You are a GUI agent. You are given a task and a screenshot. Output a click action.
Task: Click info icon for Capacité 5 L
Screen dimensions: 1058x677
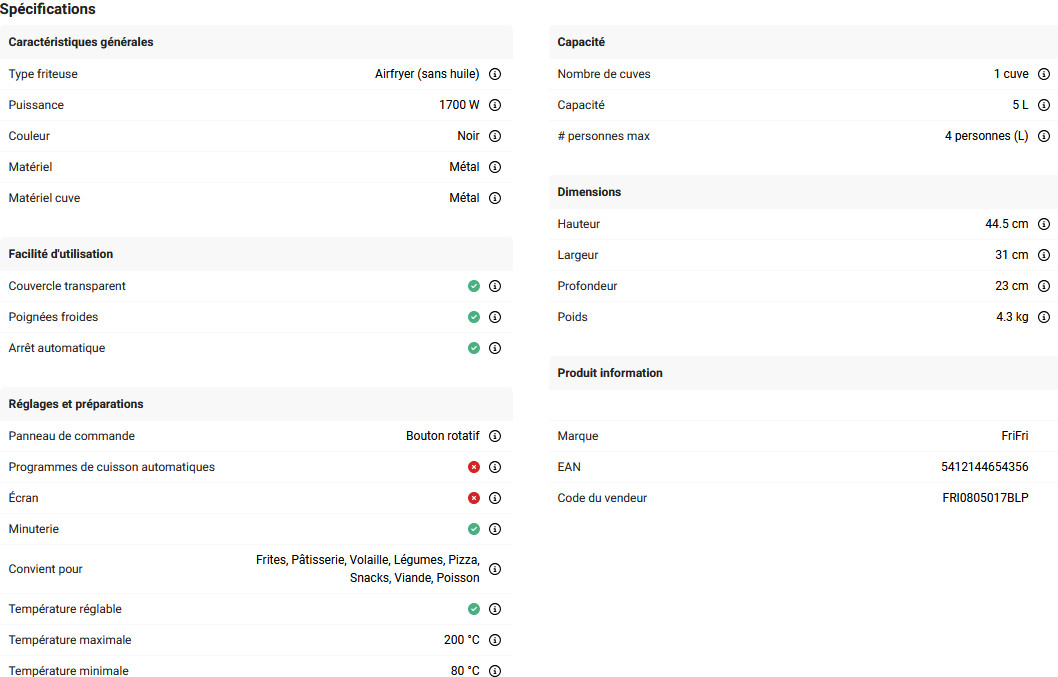[1044, 105]
